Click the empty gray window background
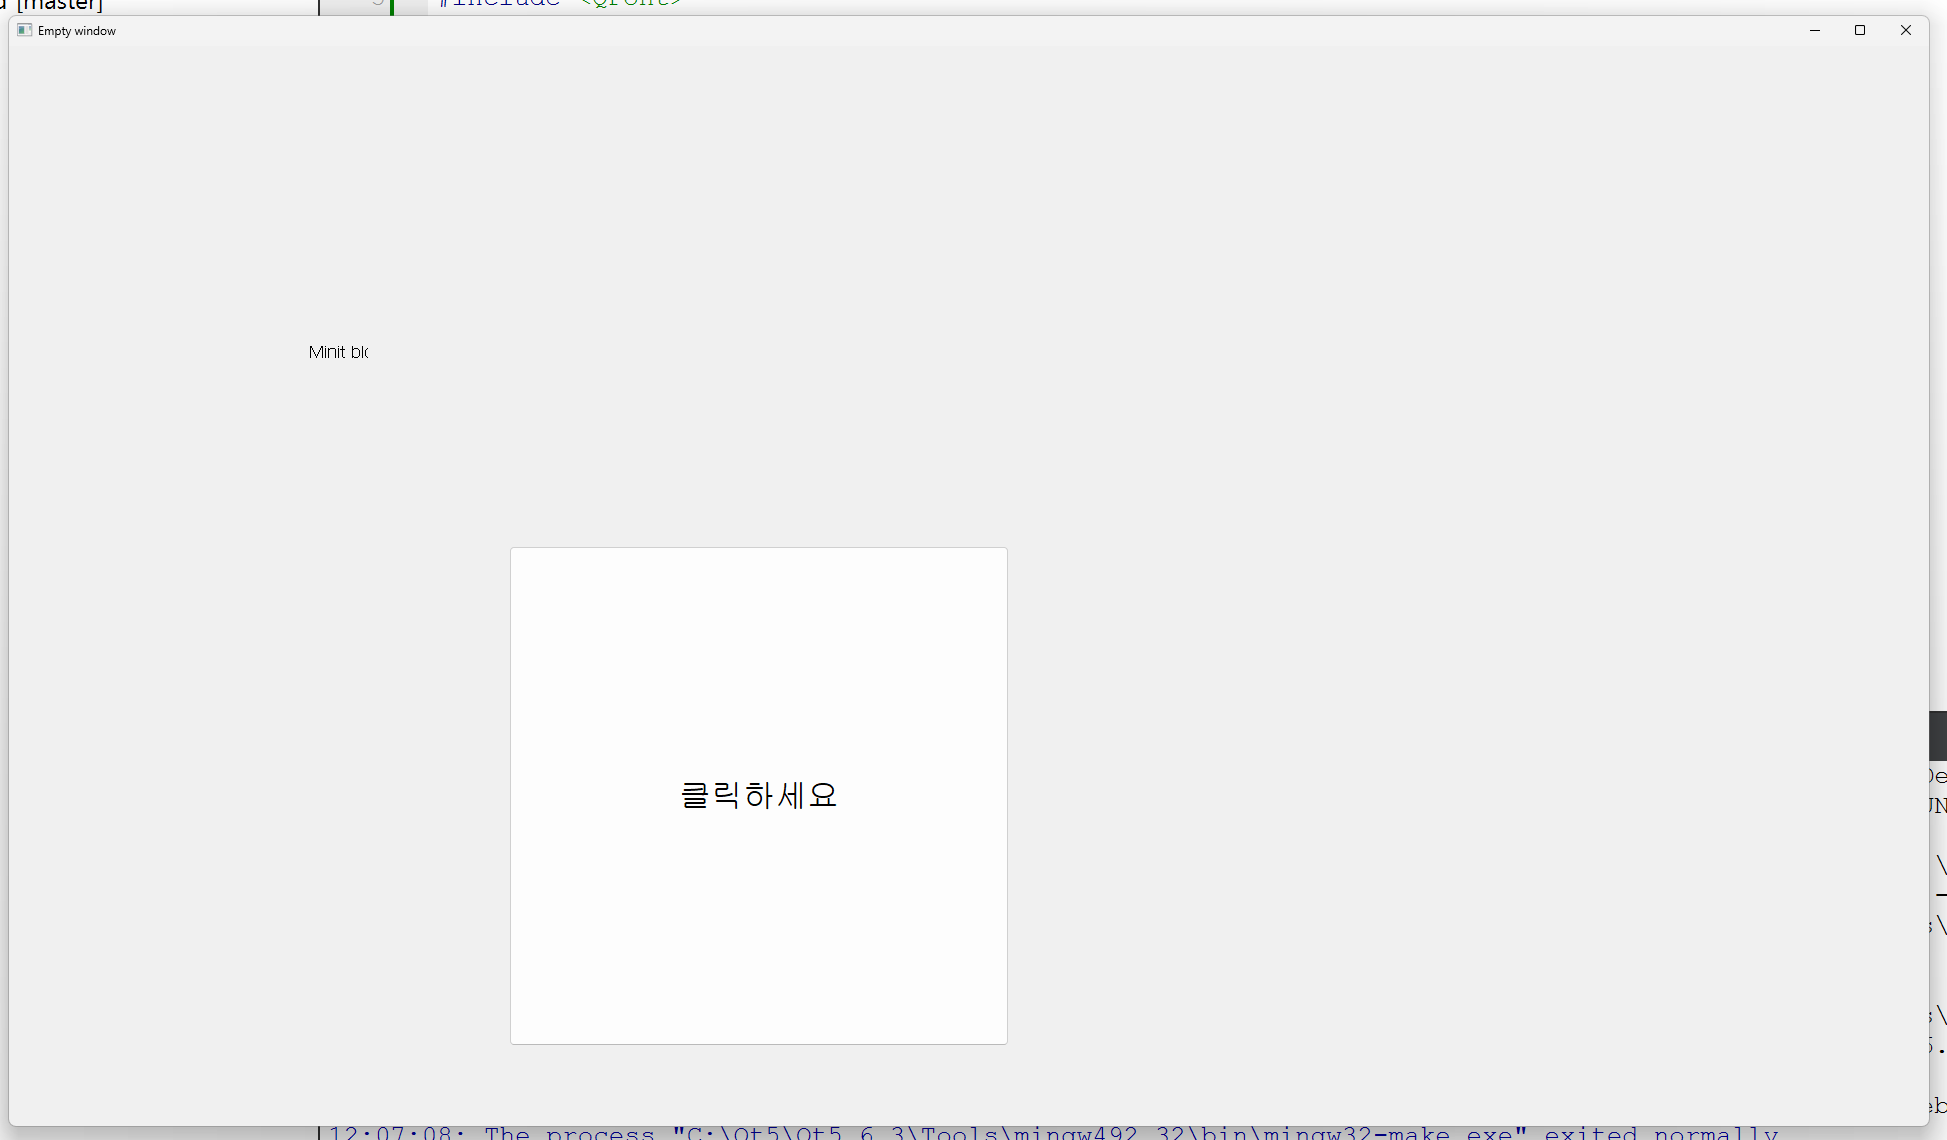Viewport: 1947px width, 1140px height. tap(1400, 400)
